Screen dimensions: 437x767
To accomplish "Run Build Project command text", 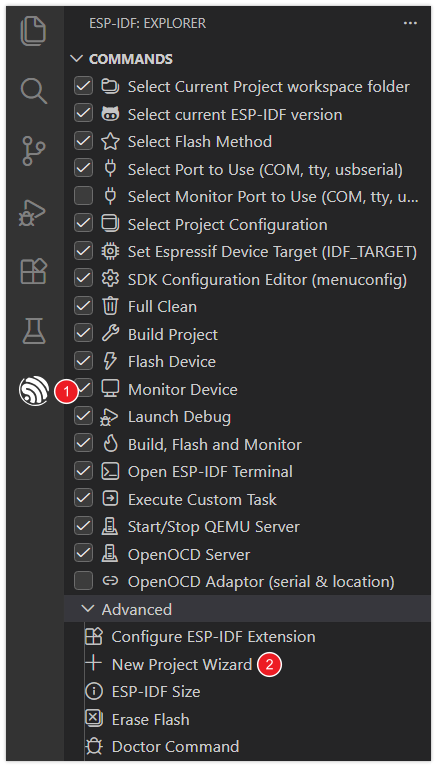I will click(x=173, y=335).
